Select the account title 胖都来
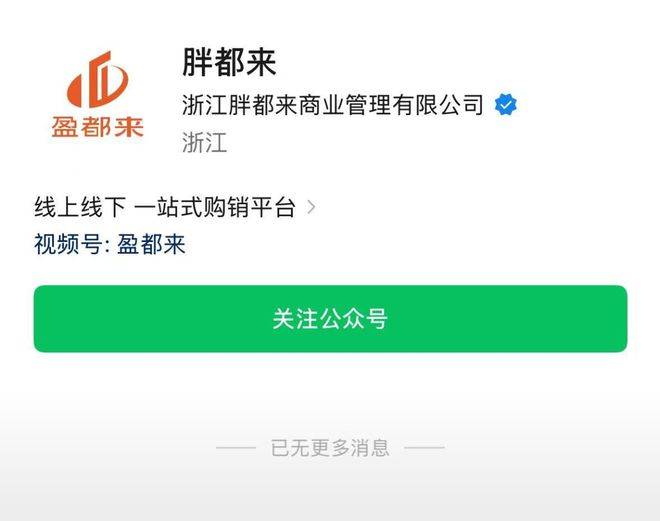 (x=229, y=62)
